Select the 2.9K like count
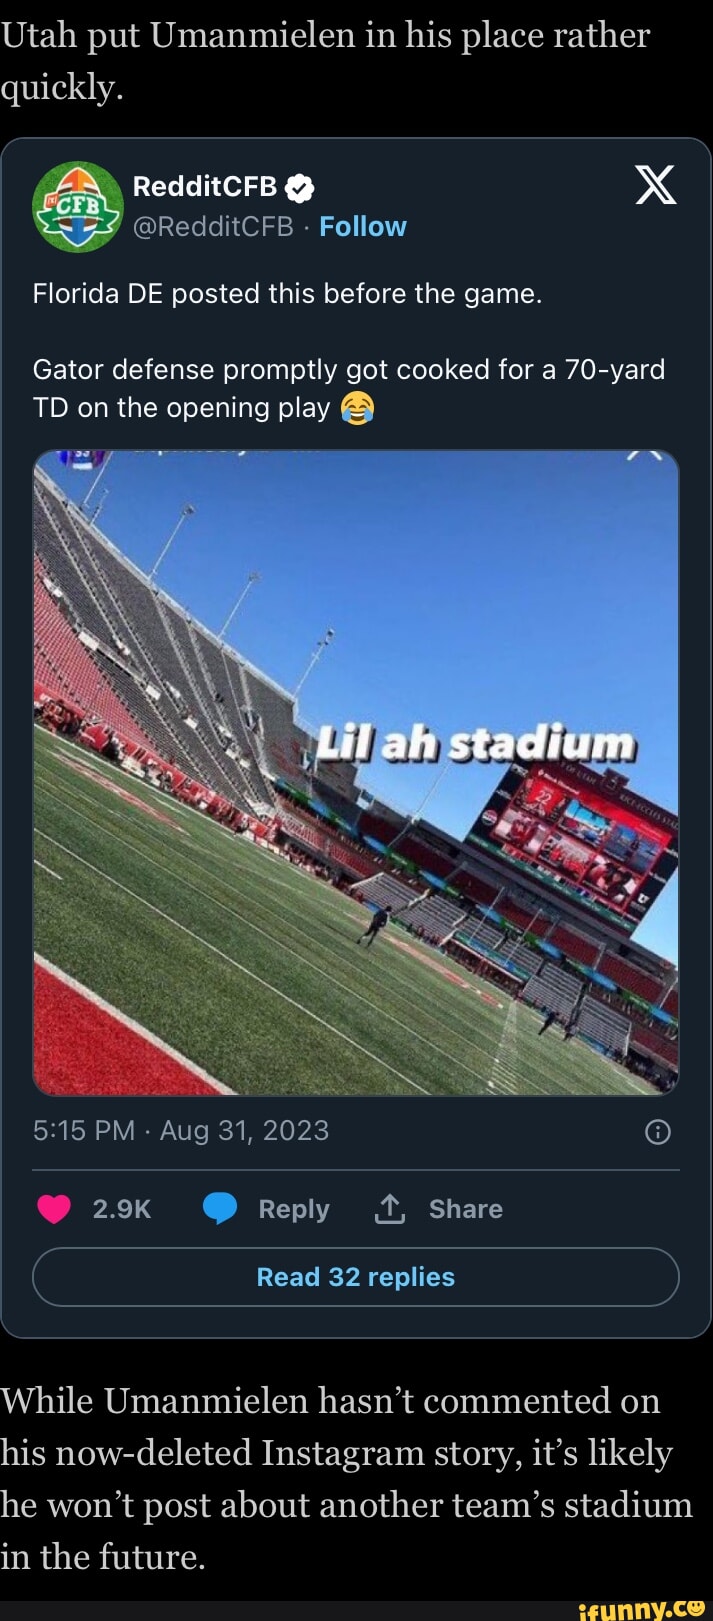This screenshot has width=713, height=1621. [121, 1209]
